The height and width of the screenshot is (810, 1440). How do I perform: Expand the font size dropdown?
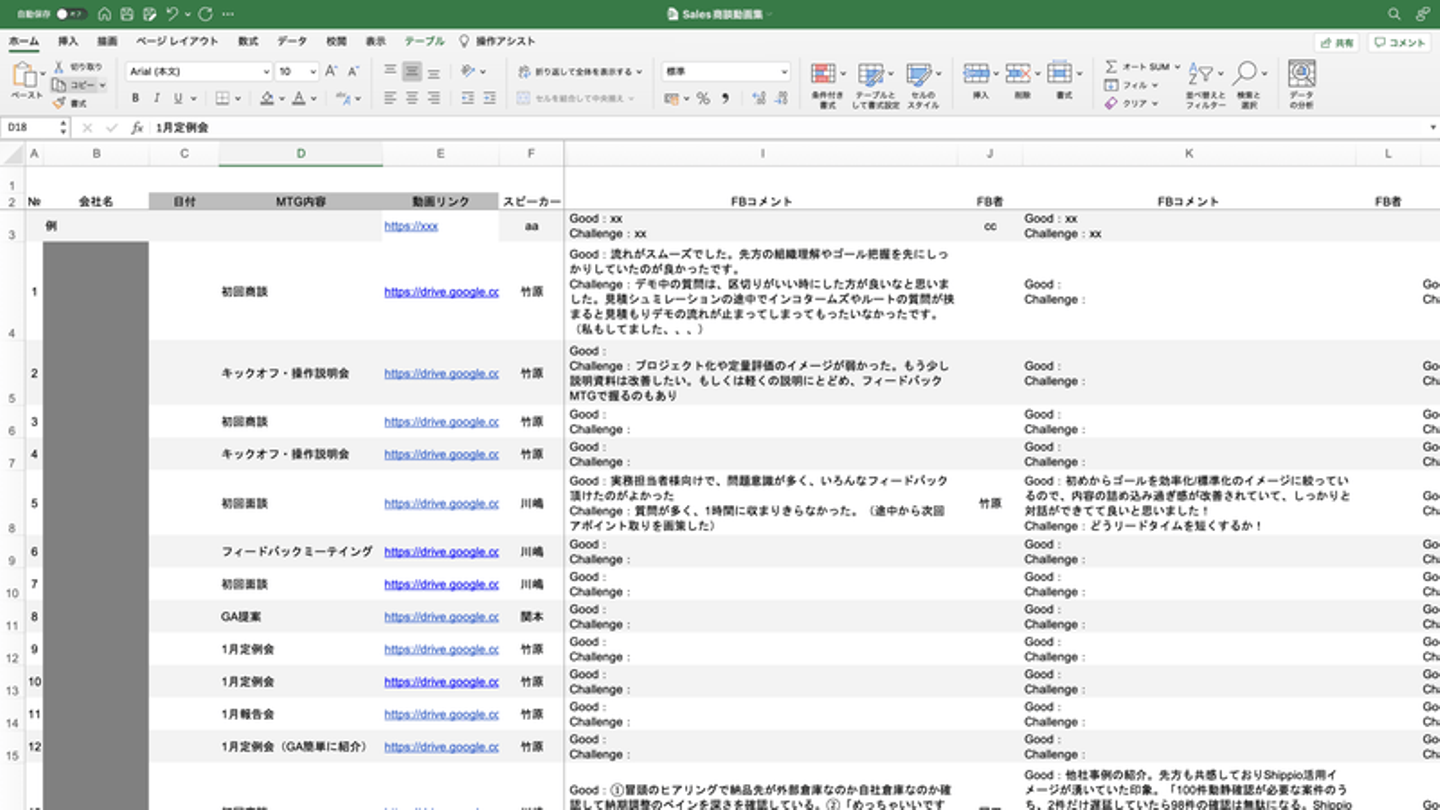[313, 72]
